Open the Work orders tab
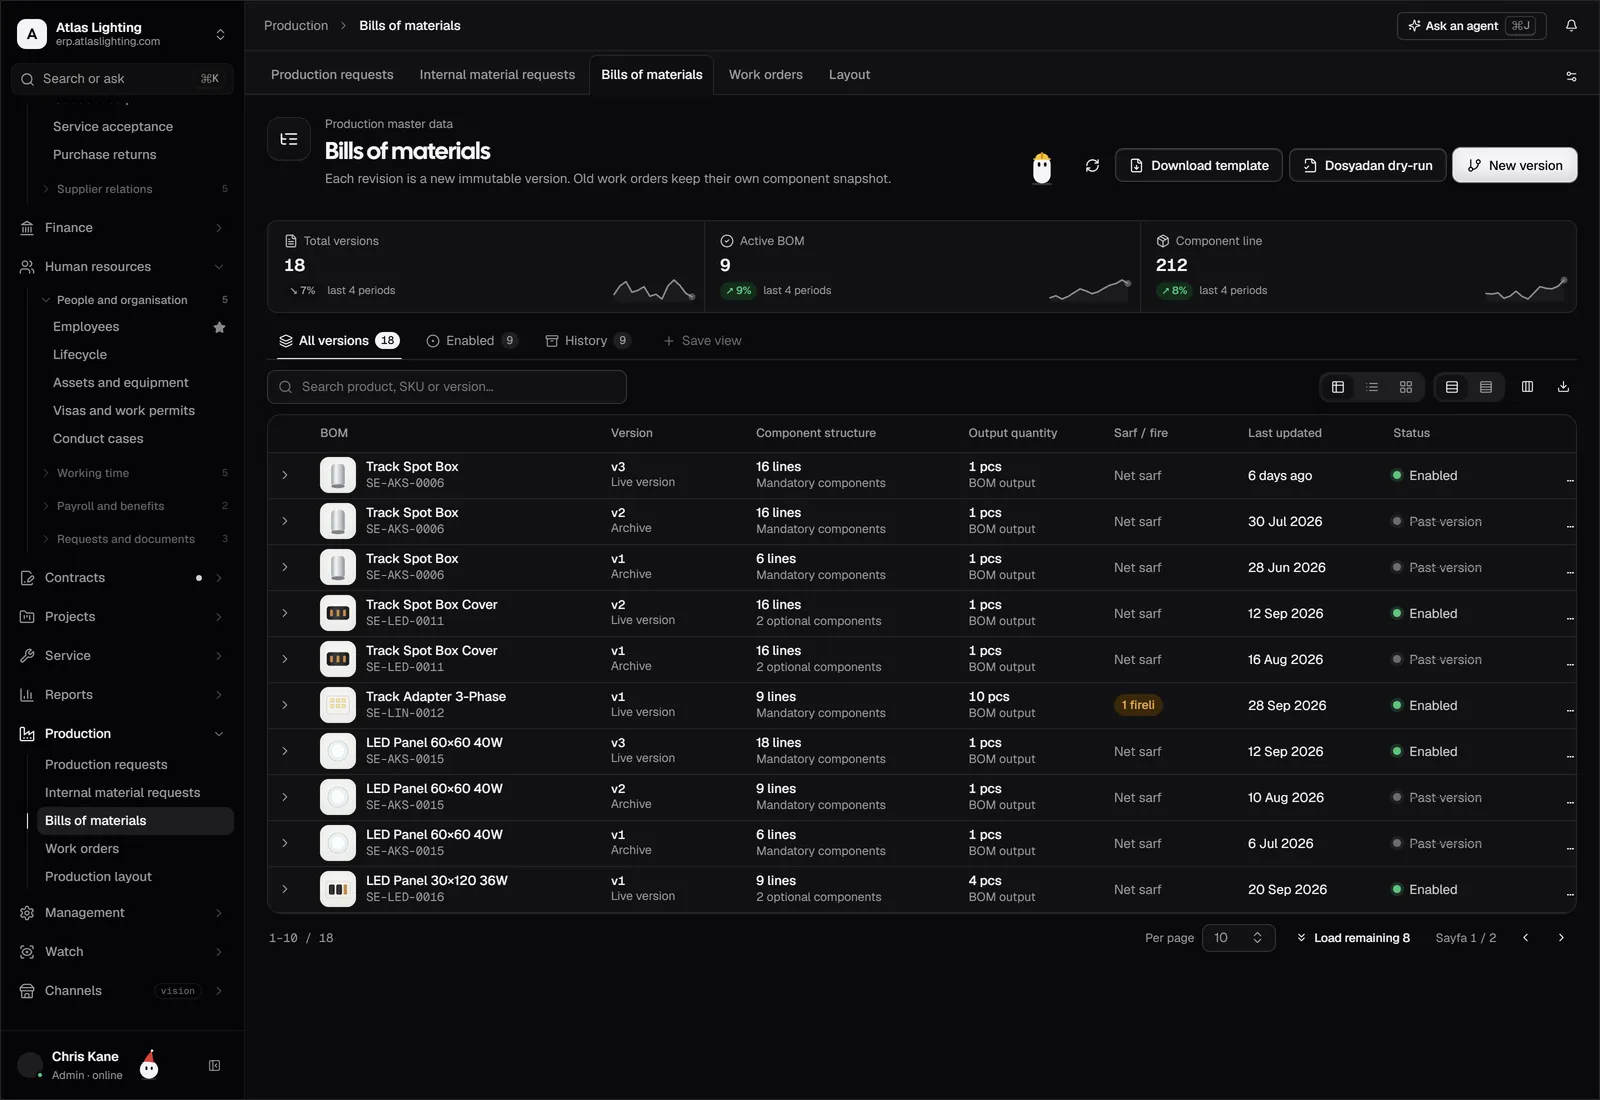 [765, 75]
